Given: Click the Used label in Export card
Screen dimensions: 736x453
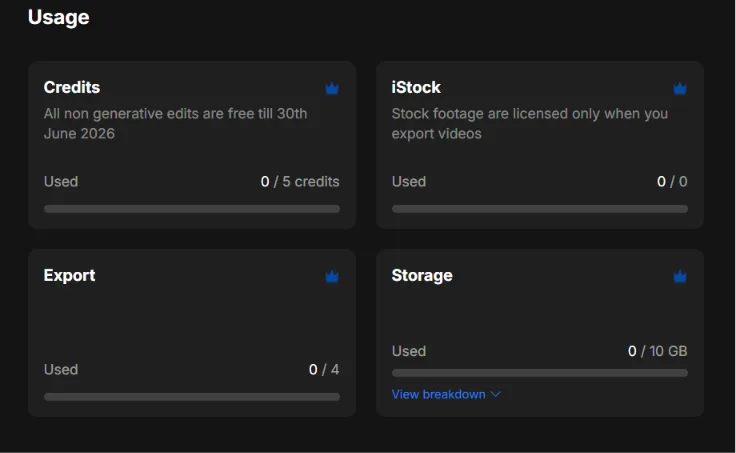Looking at the screenshot, I should tap(61, 370).
